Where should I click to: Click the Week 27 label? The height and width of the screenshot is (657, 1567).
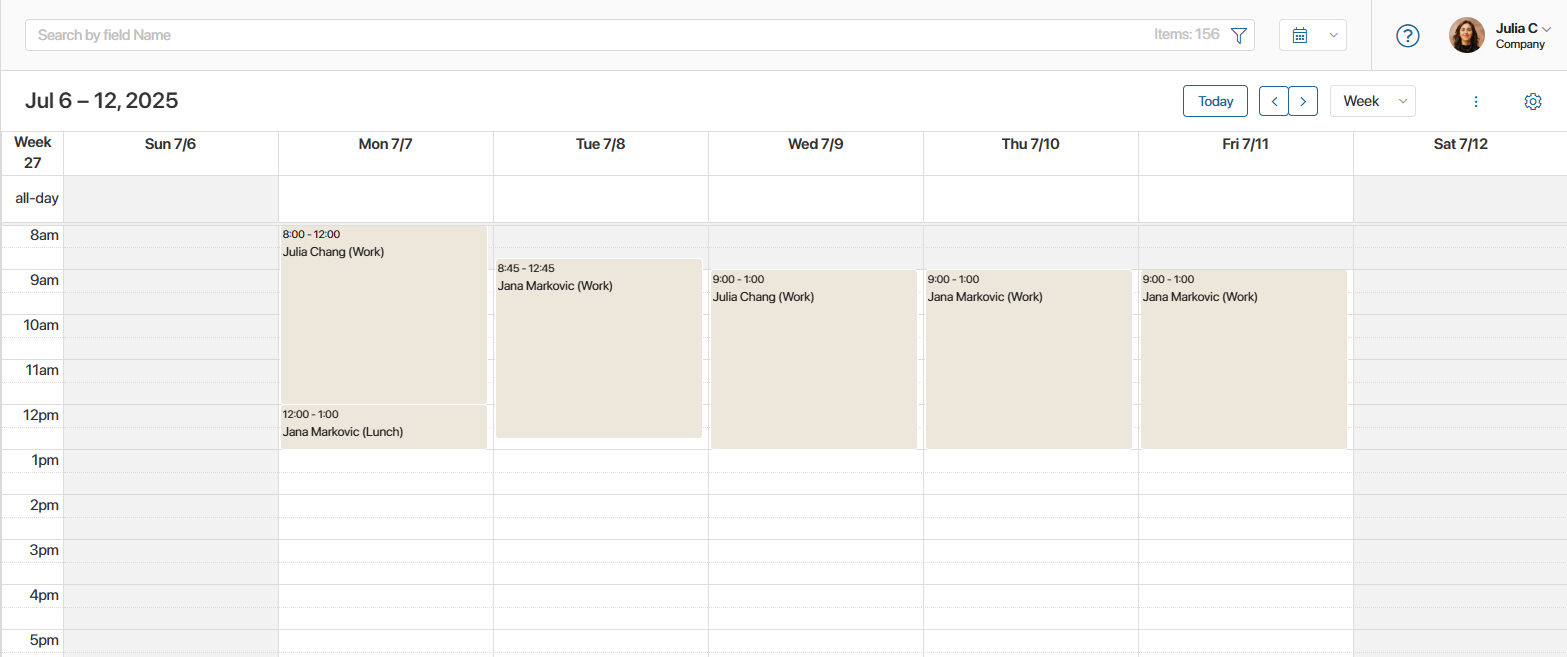[x=32, y=151]
